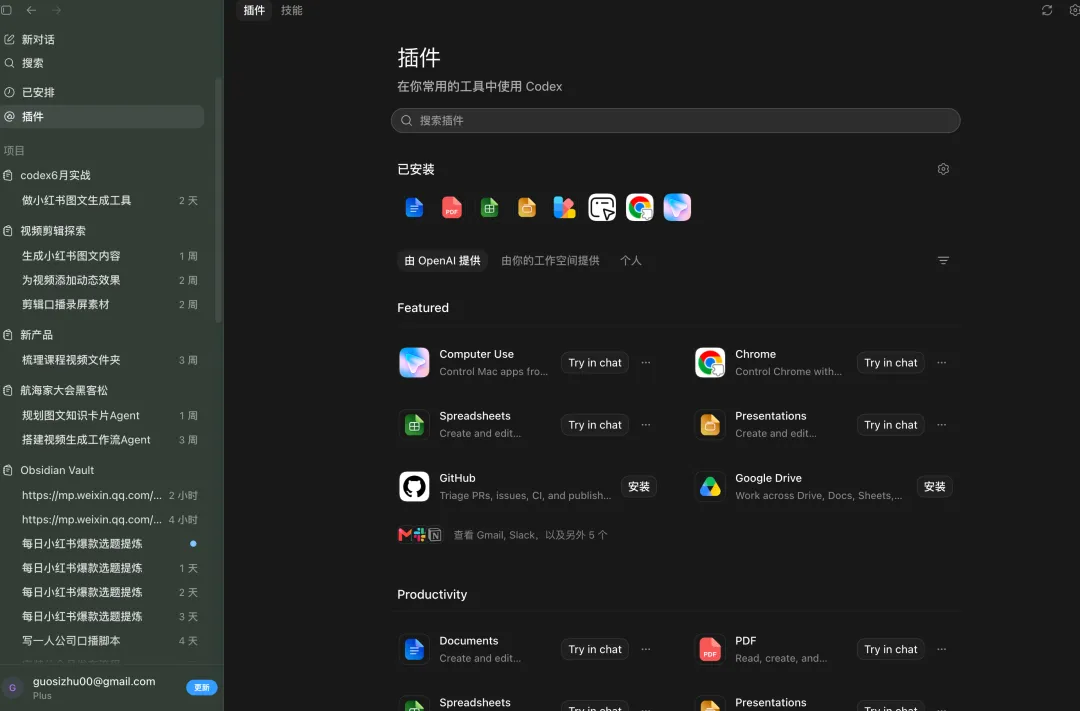Switch to the 插件 top tab
The height and width of the screenshot is (711, 1080).
point(254,10)
